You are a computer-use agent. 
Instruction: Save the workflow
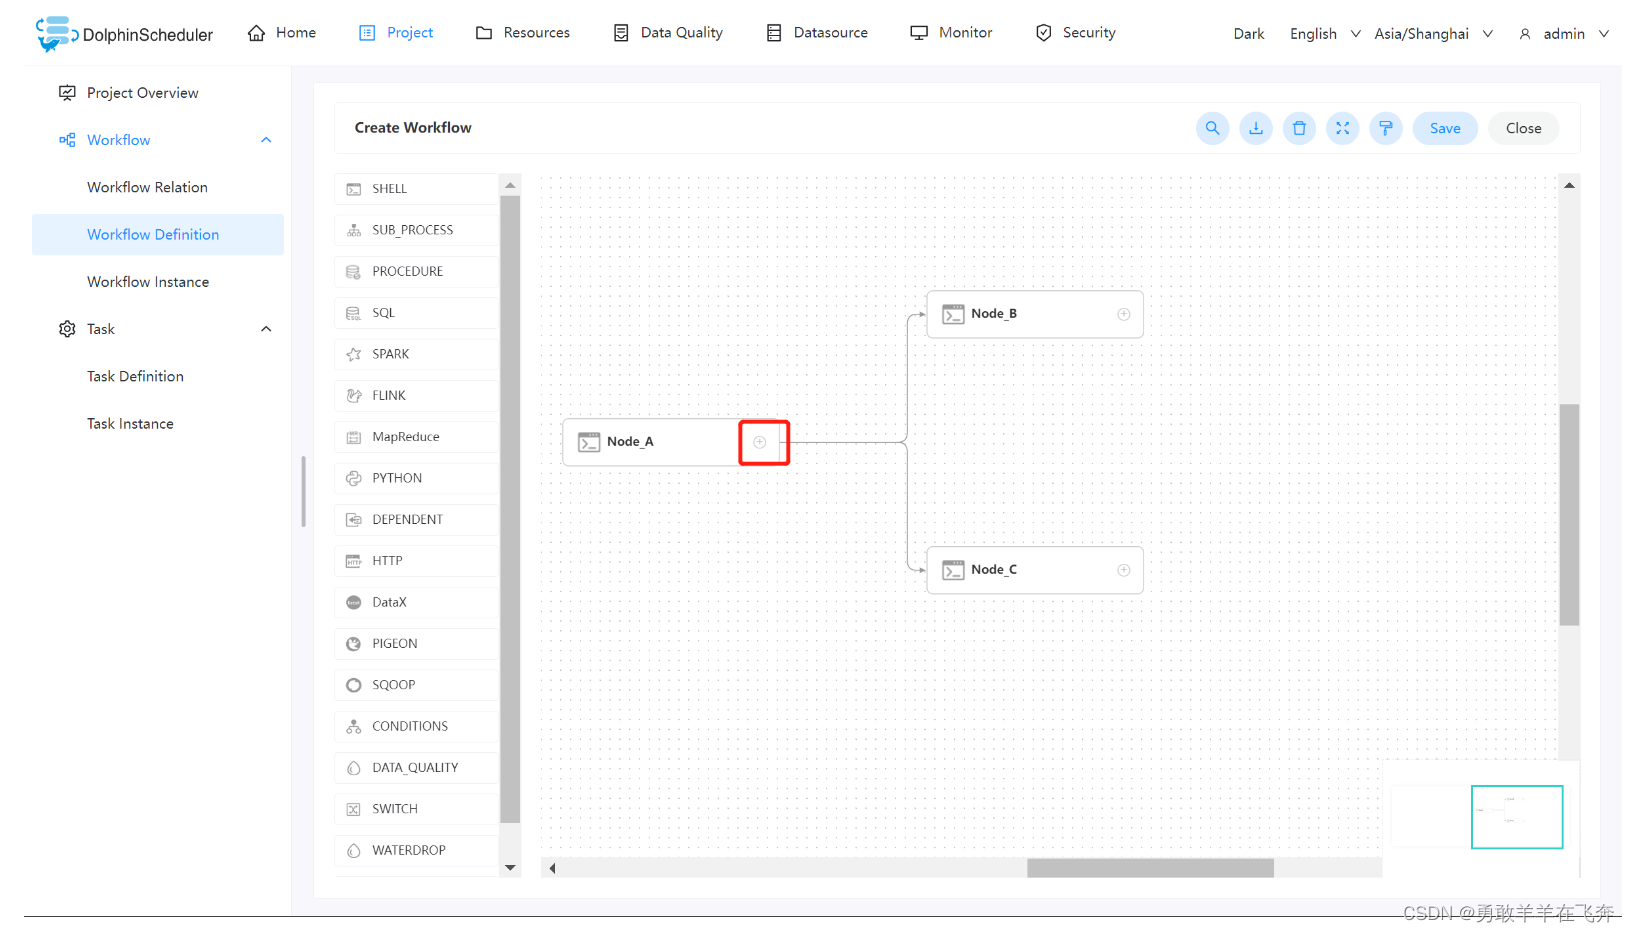1445,128
